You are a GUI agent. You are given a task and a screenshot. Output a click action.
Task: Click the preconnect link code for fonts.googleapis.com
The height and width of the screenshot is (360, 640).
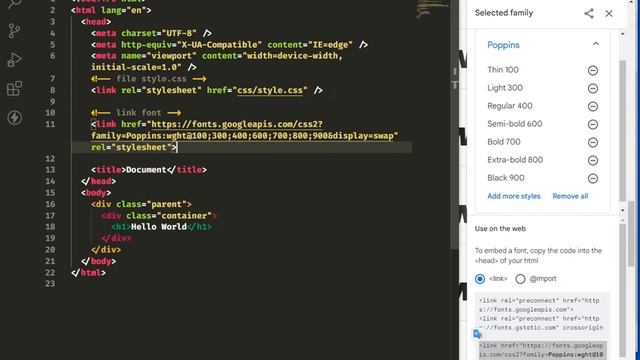click(539, 305)
